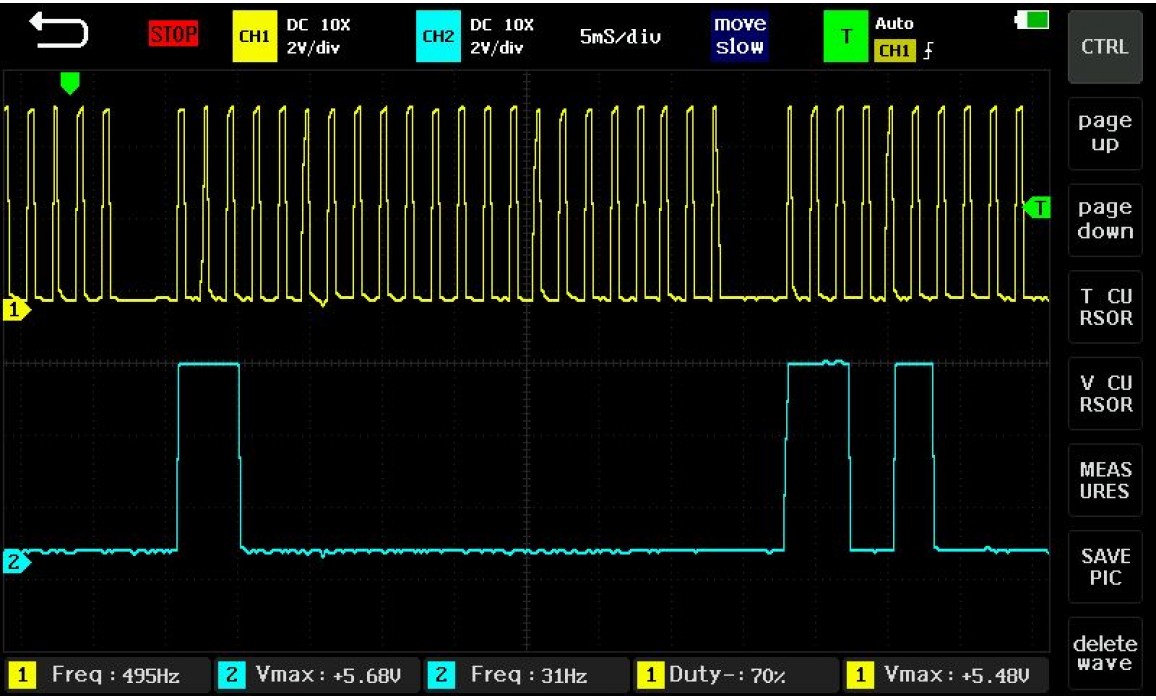Tap the green T trigger icon

(x=846, y=37)
